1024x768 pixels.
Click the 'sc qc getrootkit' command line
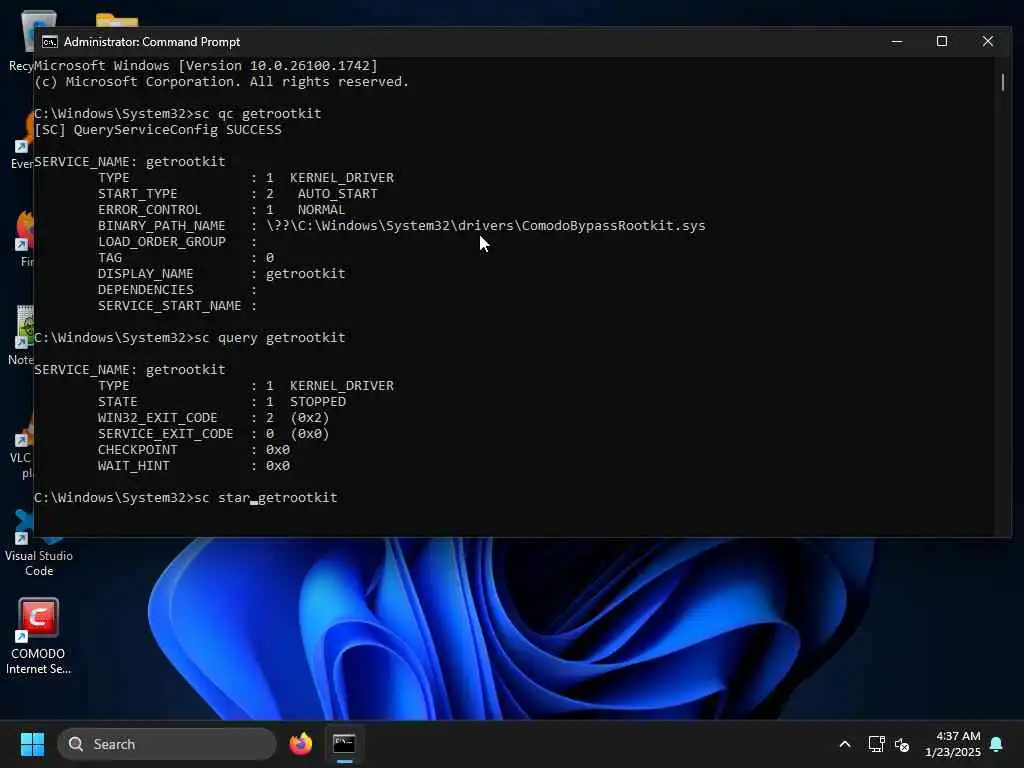pos(178,114)
